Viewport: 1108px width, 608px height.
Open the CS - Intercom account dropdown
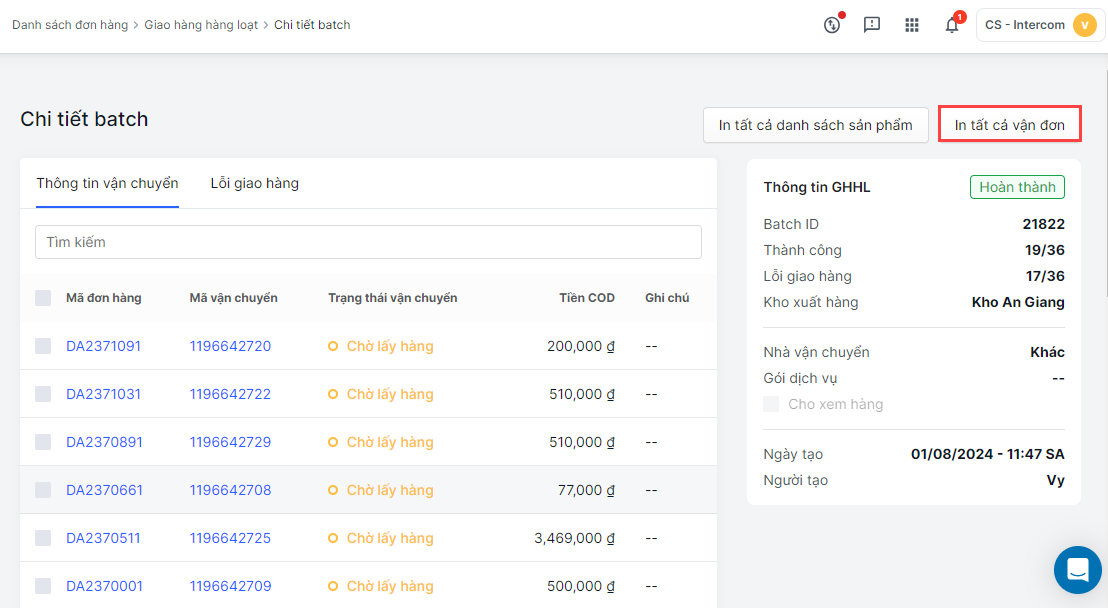pyautogui.click(x=1026, y=25)
